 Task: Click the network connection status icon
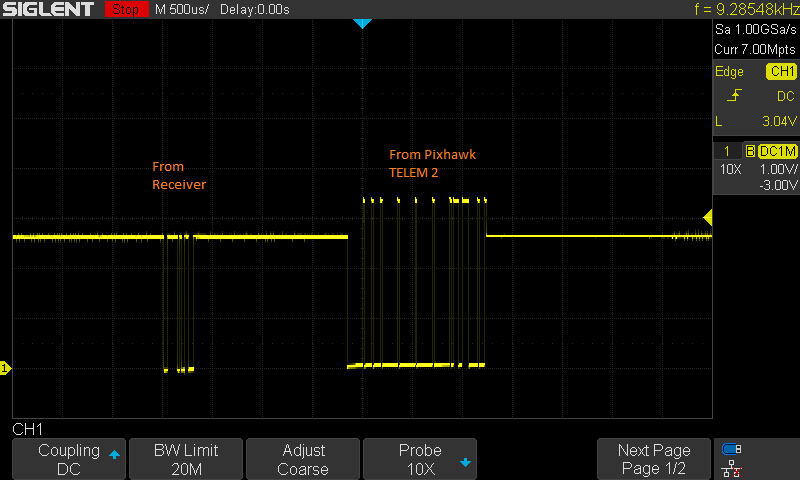point(732,468)
